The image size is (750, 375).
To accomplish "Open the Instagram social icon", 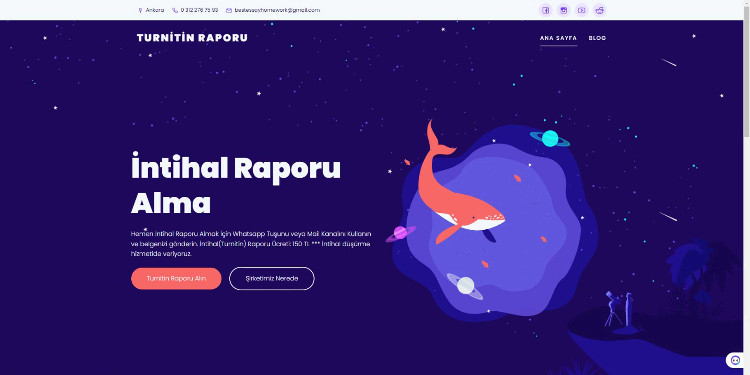I will 564,10.
